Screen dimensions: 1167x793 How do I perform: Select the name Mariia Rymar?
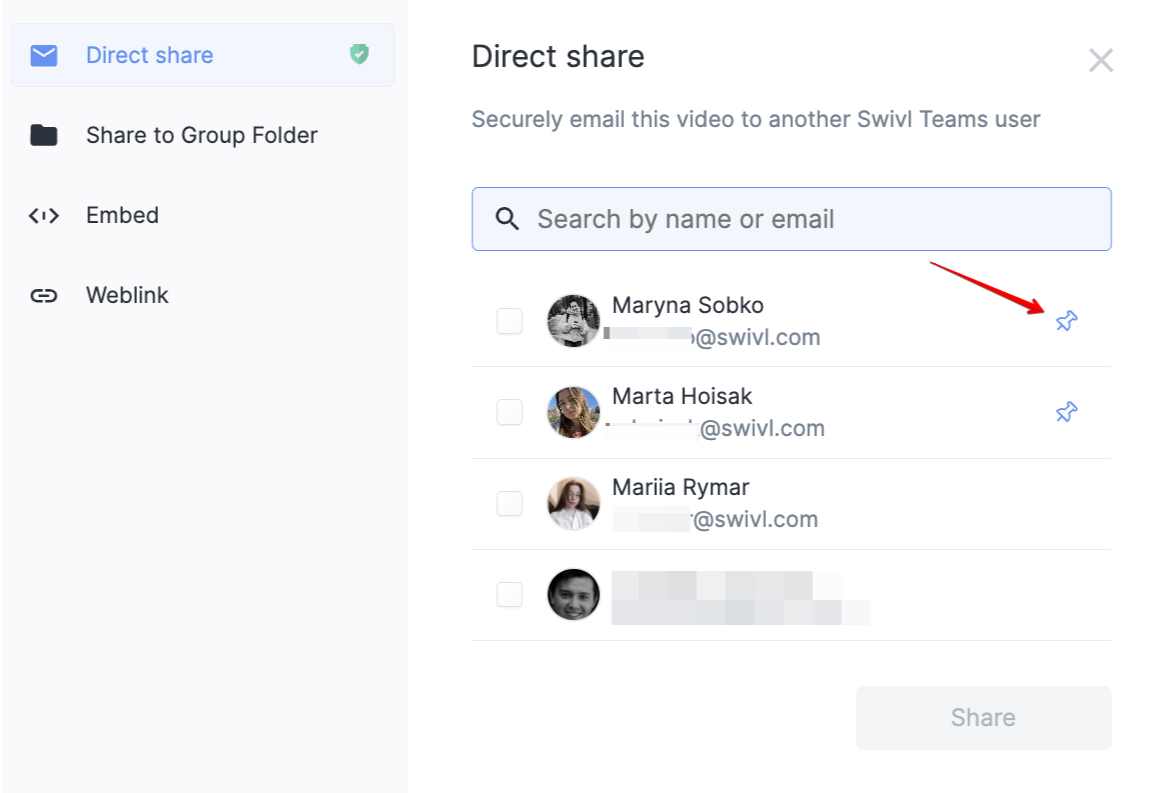(x=680, y=487)
